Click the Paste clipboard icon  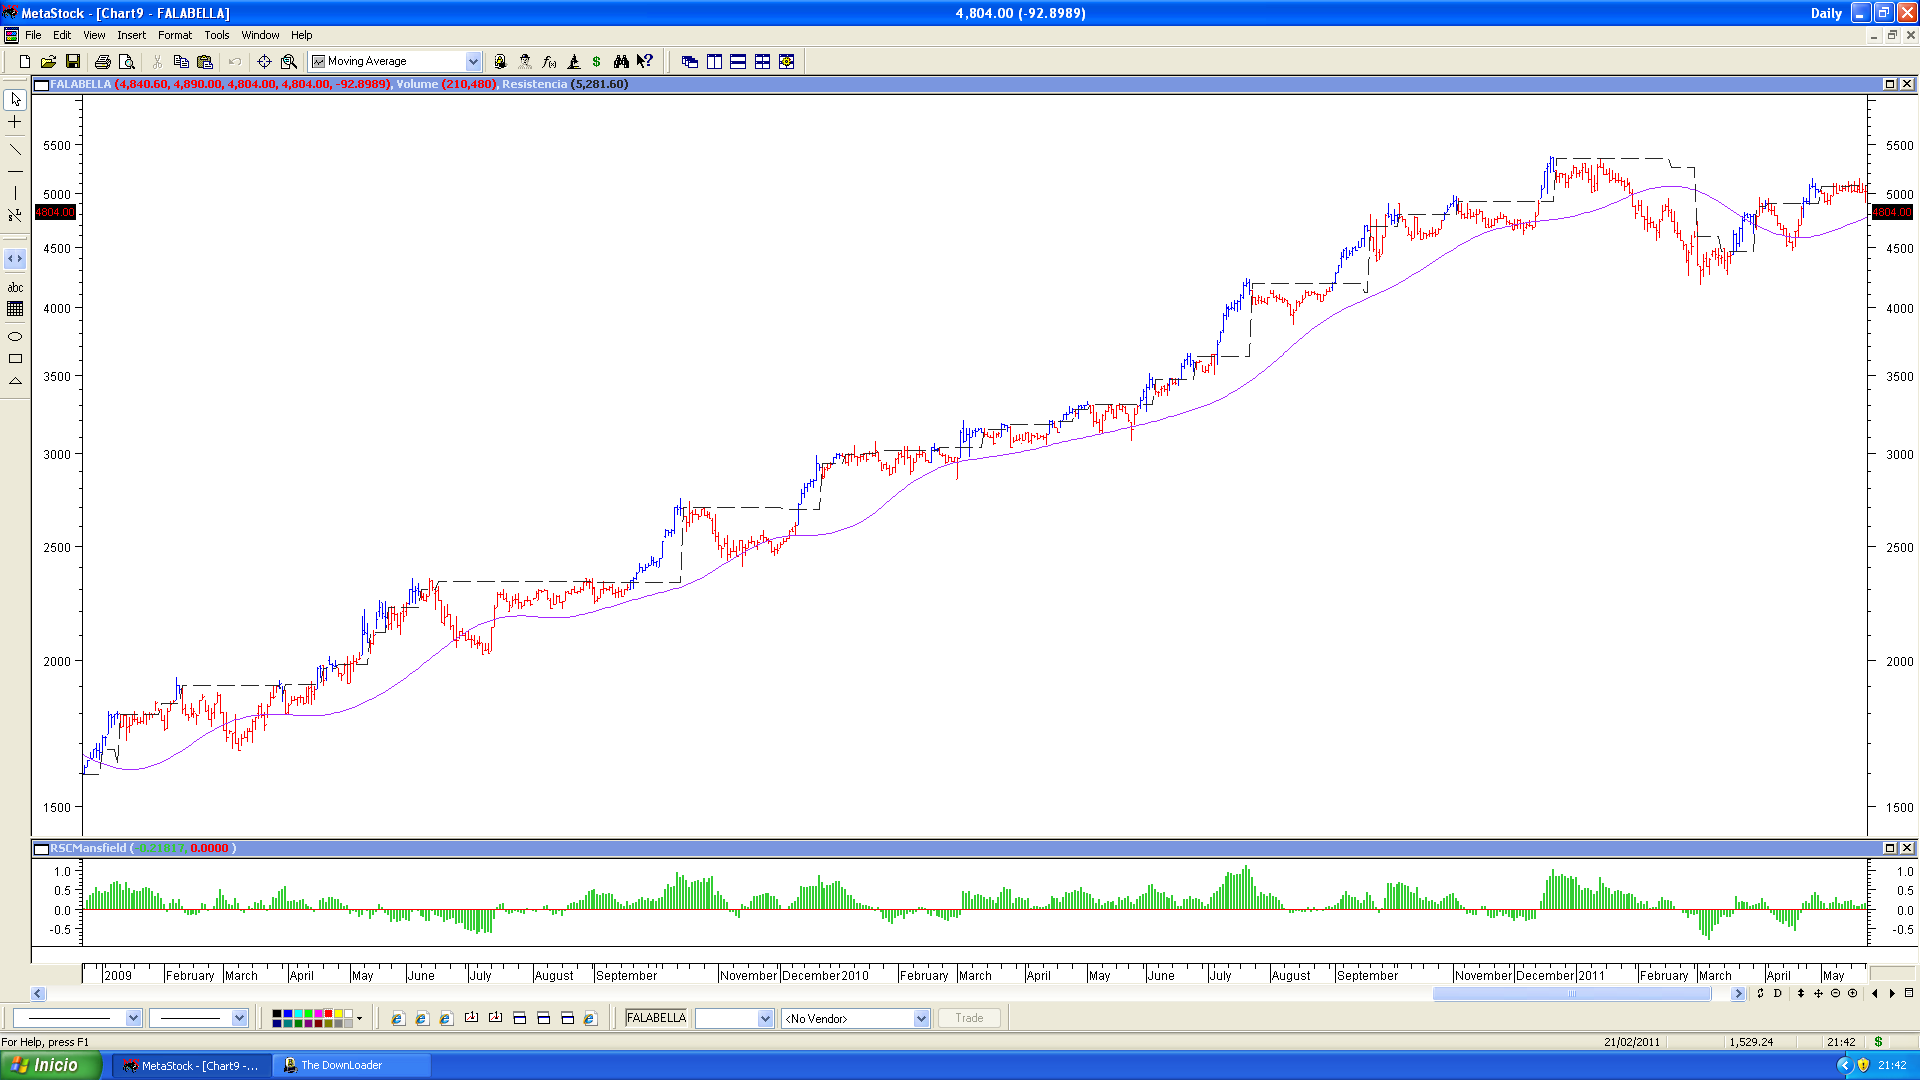coord(205,62)
